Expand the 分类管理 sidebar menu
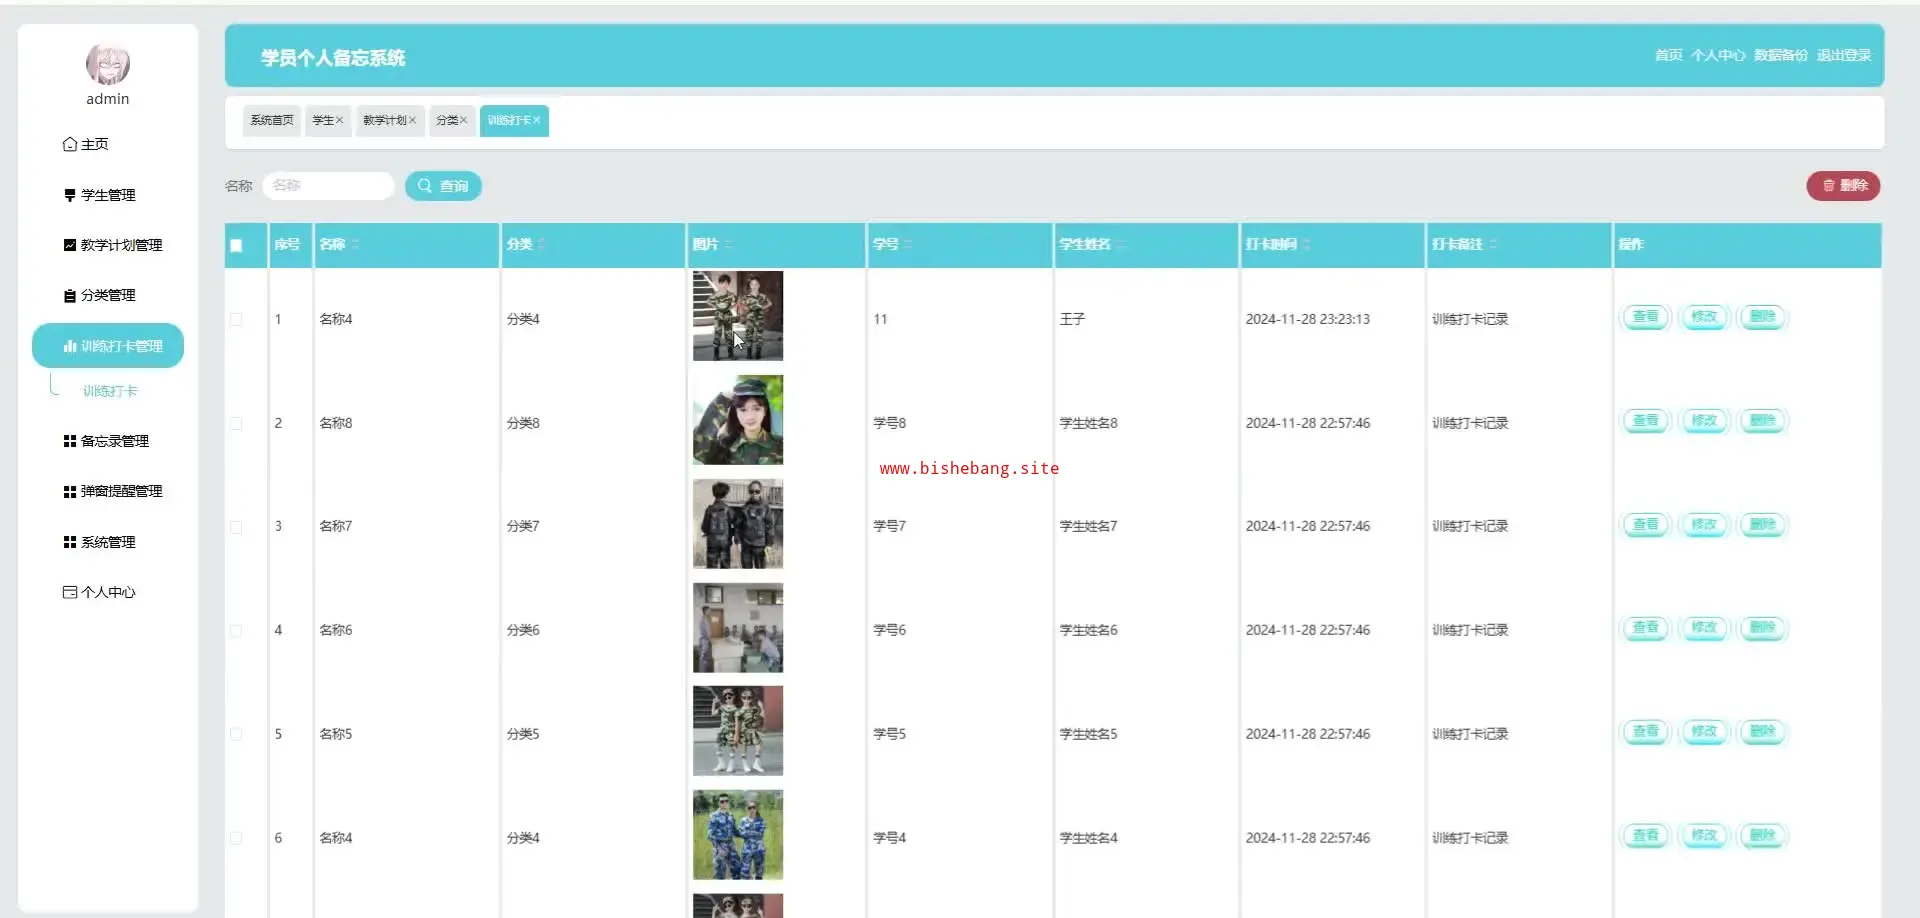The width and height of the screenshot is (1920, 918). pos(108,296)
